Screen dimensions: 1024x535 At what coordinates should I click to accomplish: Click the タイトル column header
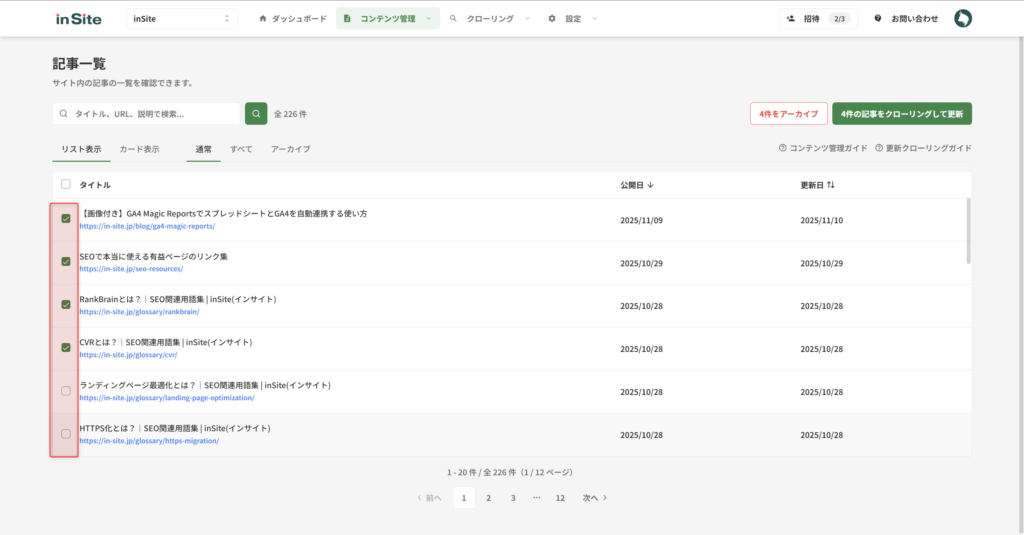coord(95,185)
